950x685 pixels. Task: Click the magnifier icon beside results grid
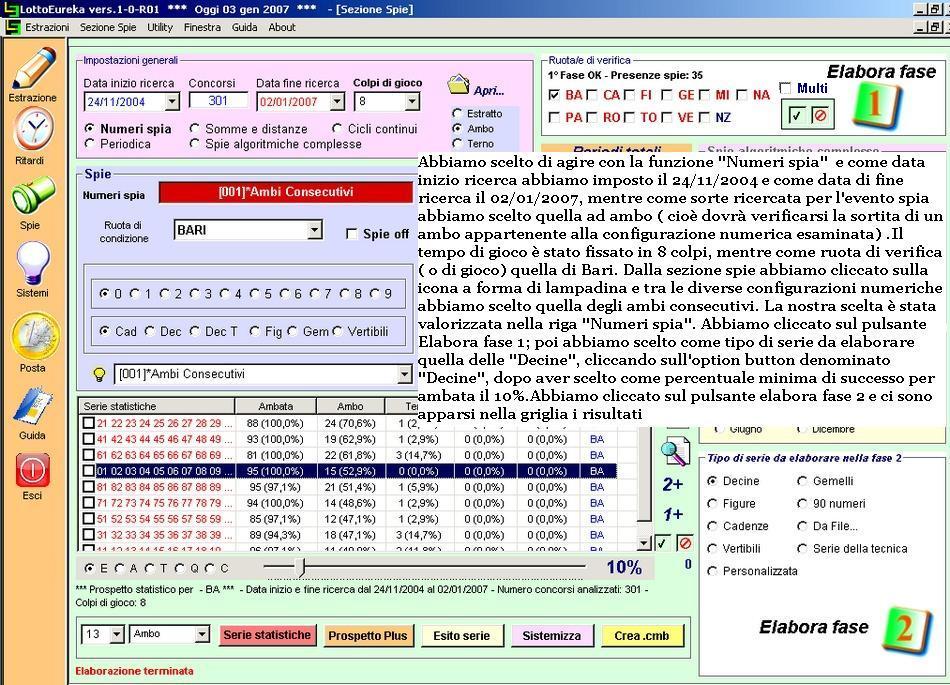674,451
